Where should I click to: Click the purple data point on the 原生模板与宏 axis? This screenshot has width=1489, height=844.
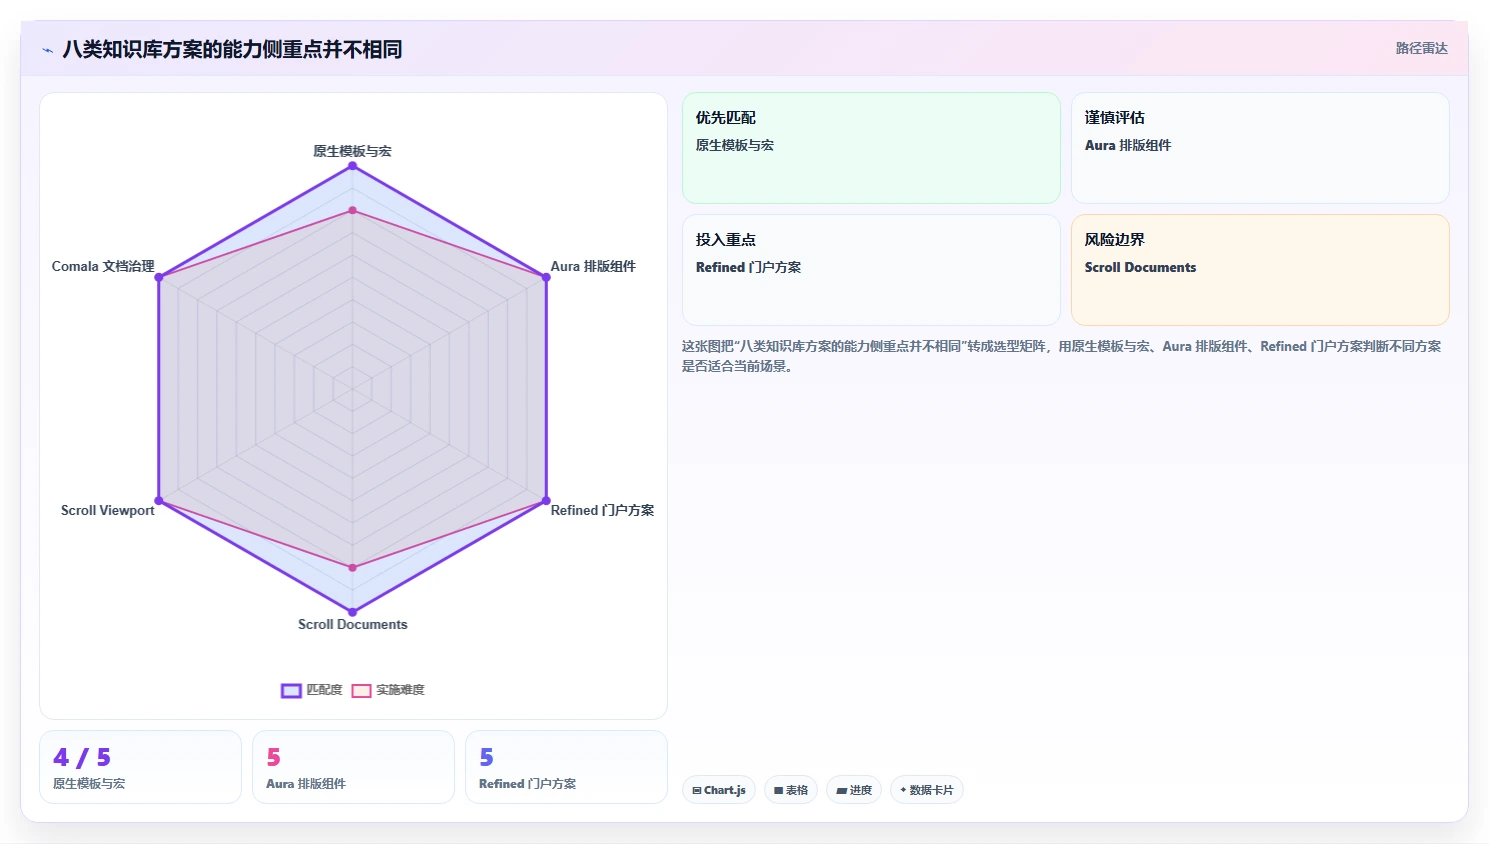pos(352,166)
